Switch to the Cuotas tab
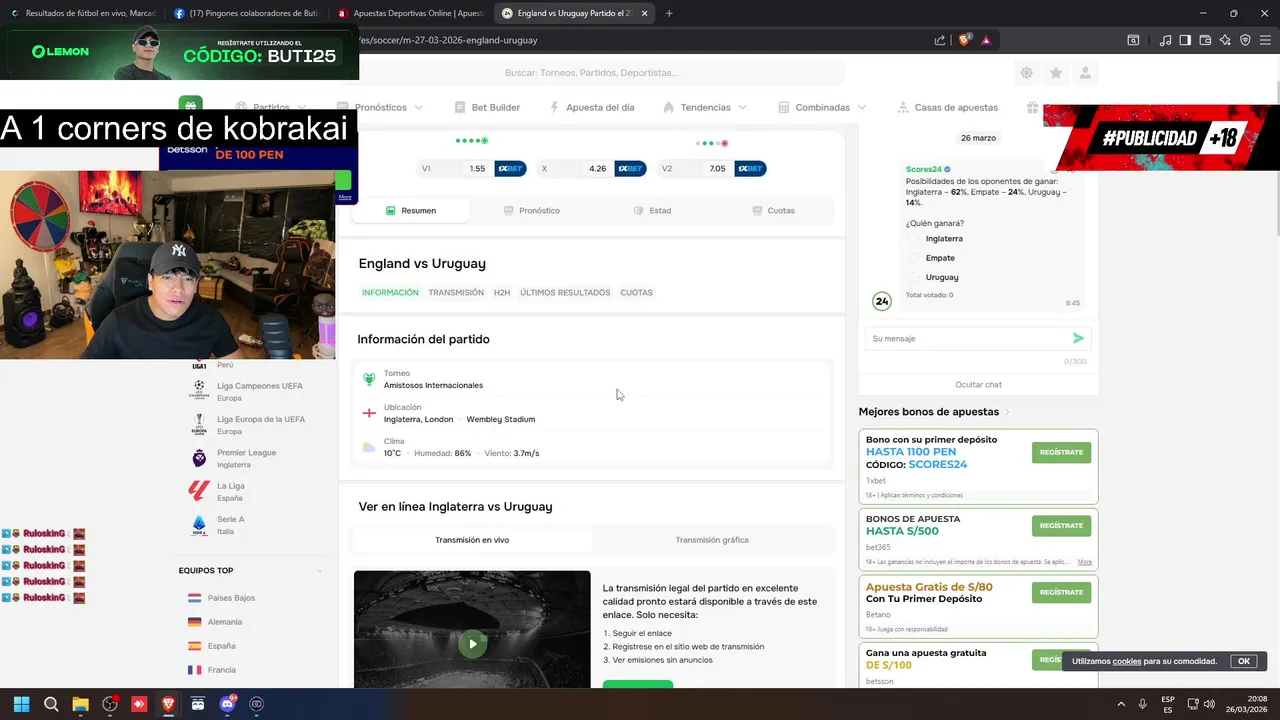This screenshot has width=1280, height=720. click(x=774, y=211)
